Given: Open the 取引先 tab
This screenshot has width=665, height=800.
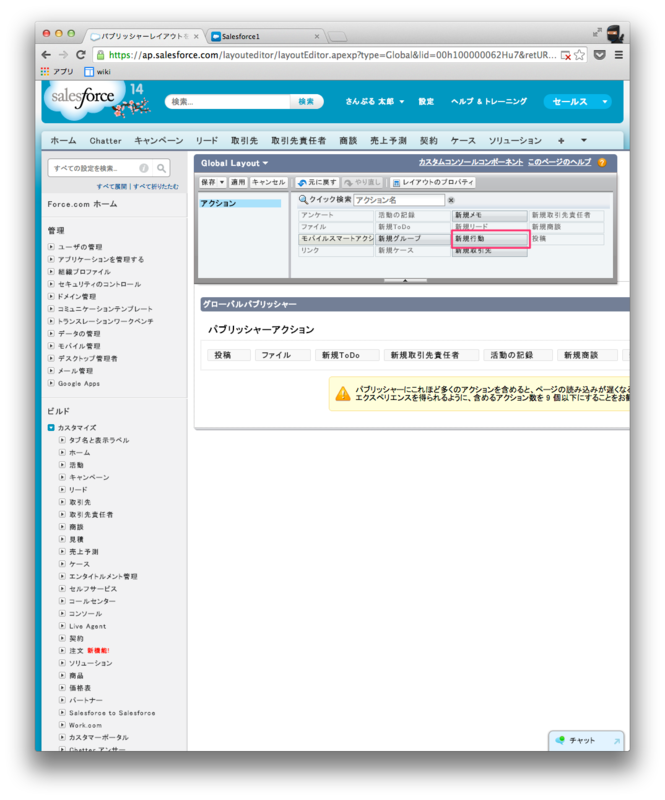Looking at the screenshot, I should click(x=244, y=140).
